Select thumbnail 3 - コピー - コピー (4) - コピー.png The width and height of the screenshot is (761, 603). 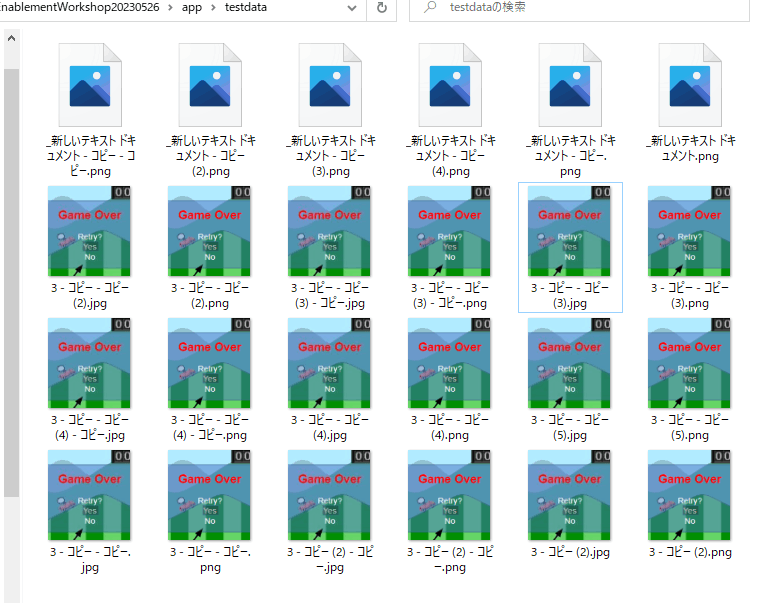pyautogui.click(x=209, y=363)
